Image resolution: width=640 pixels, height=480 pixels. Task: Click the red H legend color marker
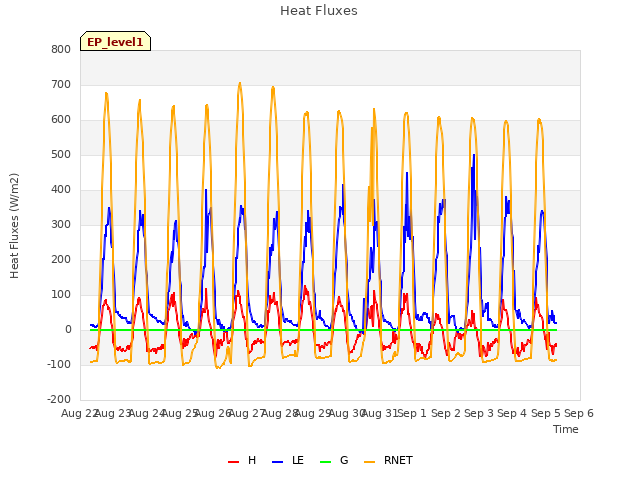click(x=233, y=462)
